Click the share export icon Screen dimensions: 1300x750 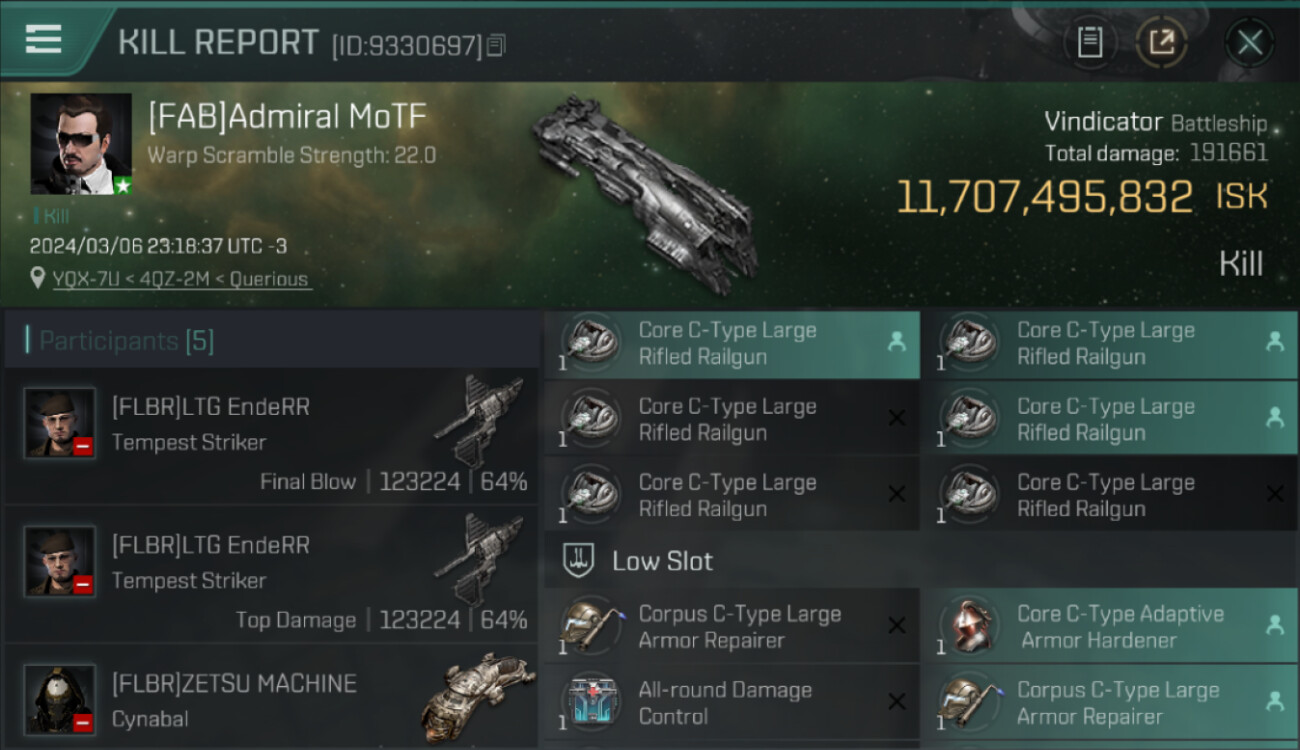(x=1162, y=42)
